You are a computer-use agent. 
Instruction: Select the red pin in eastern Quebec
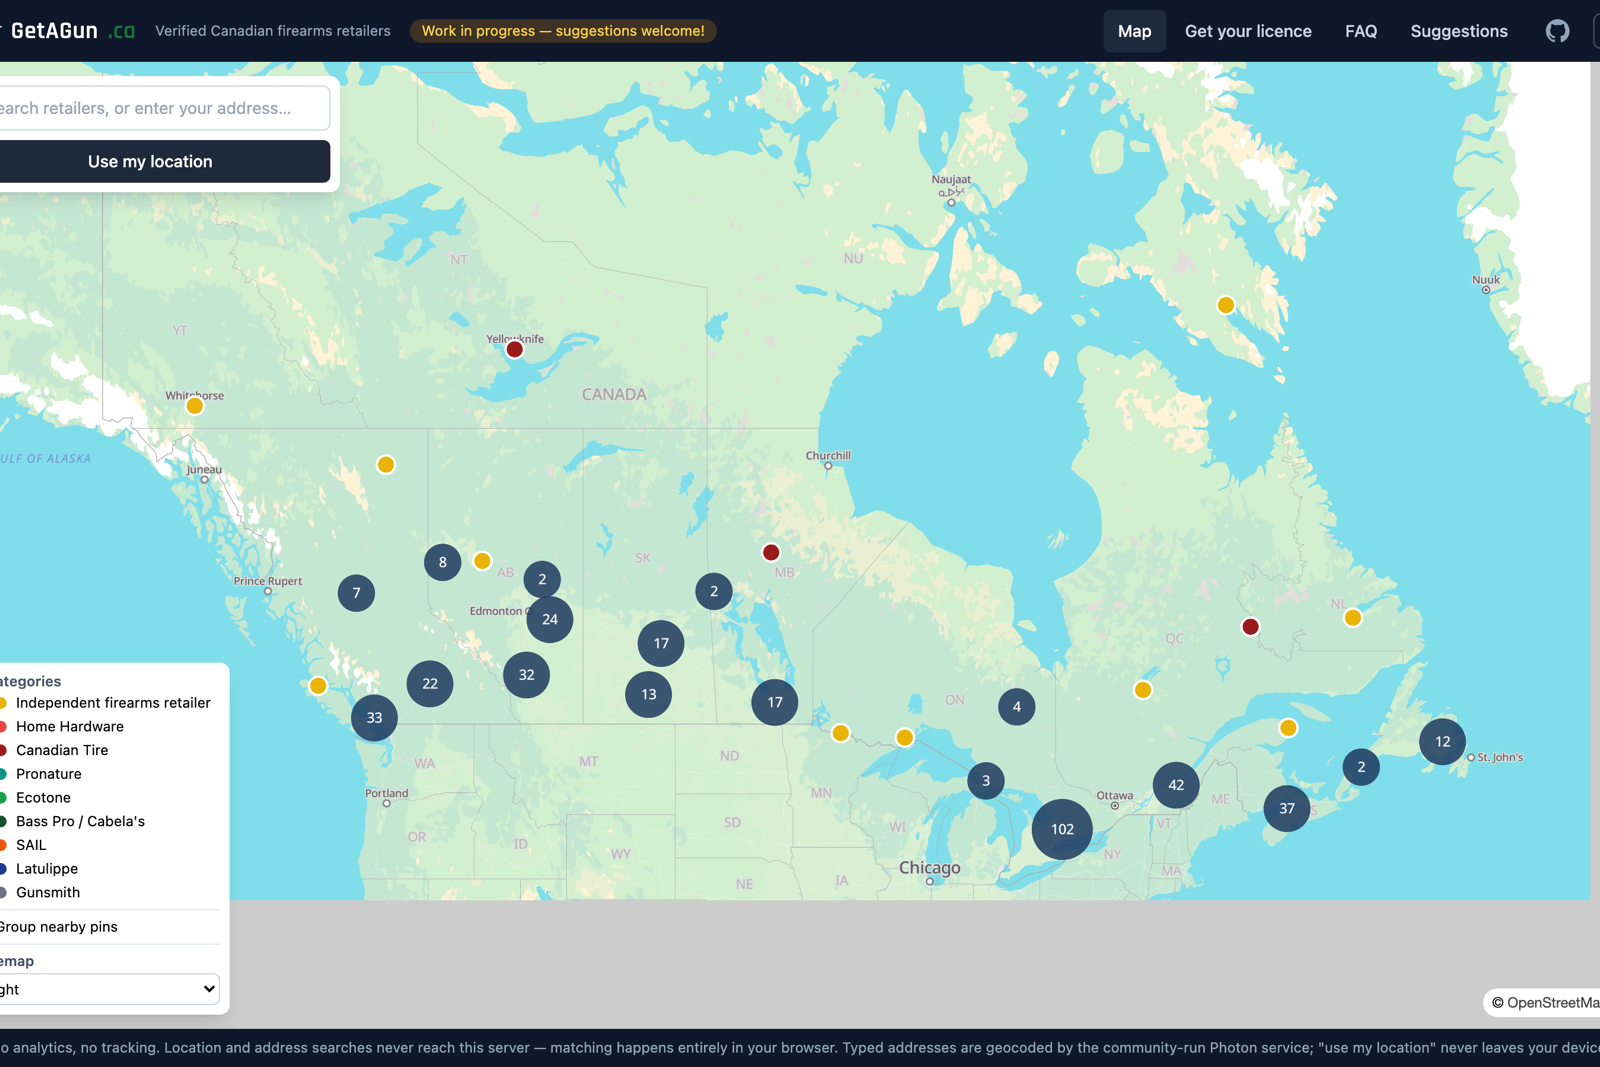1250,627
